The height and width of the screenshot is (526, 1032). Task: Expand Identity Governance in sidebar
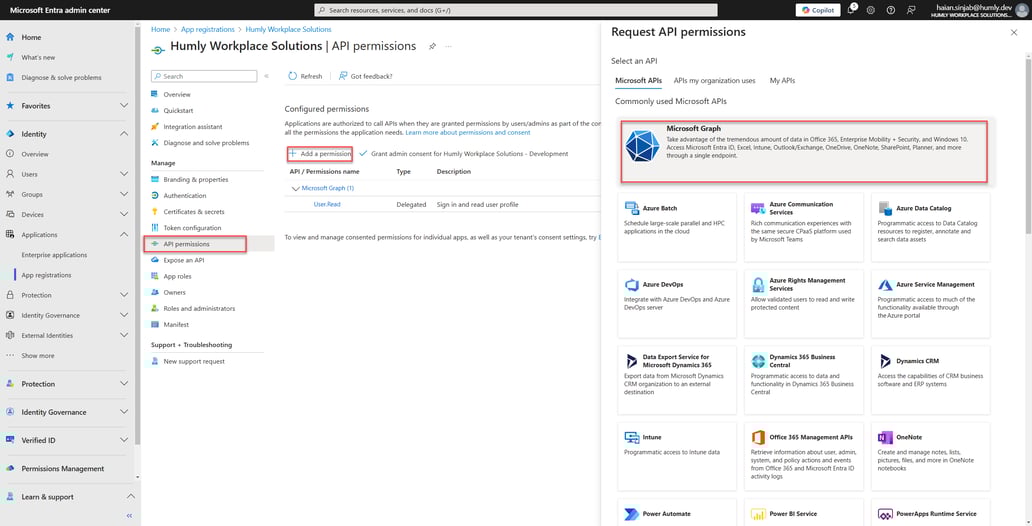(x=124, y=412)
